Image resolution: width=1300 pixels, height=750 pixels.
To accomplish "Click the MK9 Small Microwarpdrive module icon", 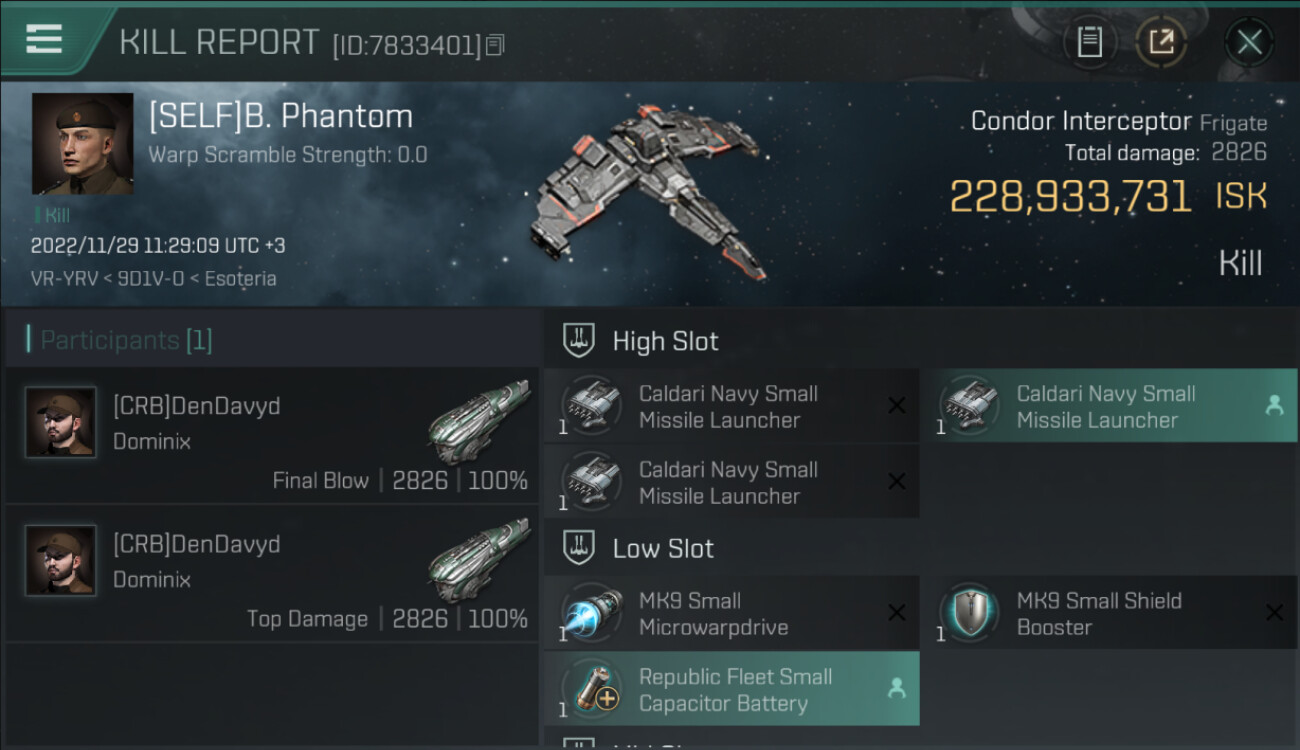I will coord(591,614).
